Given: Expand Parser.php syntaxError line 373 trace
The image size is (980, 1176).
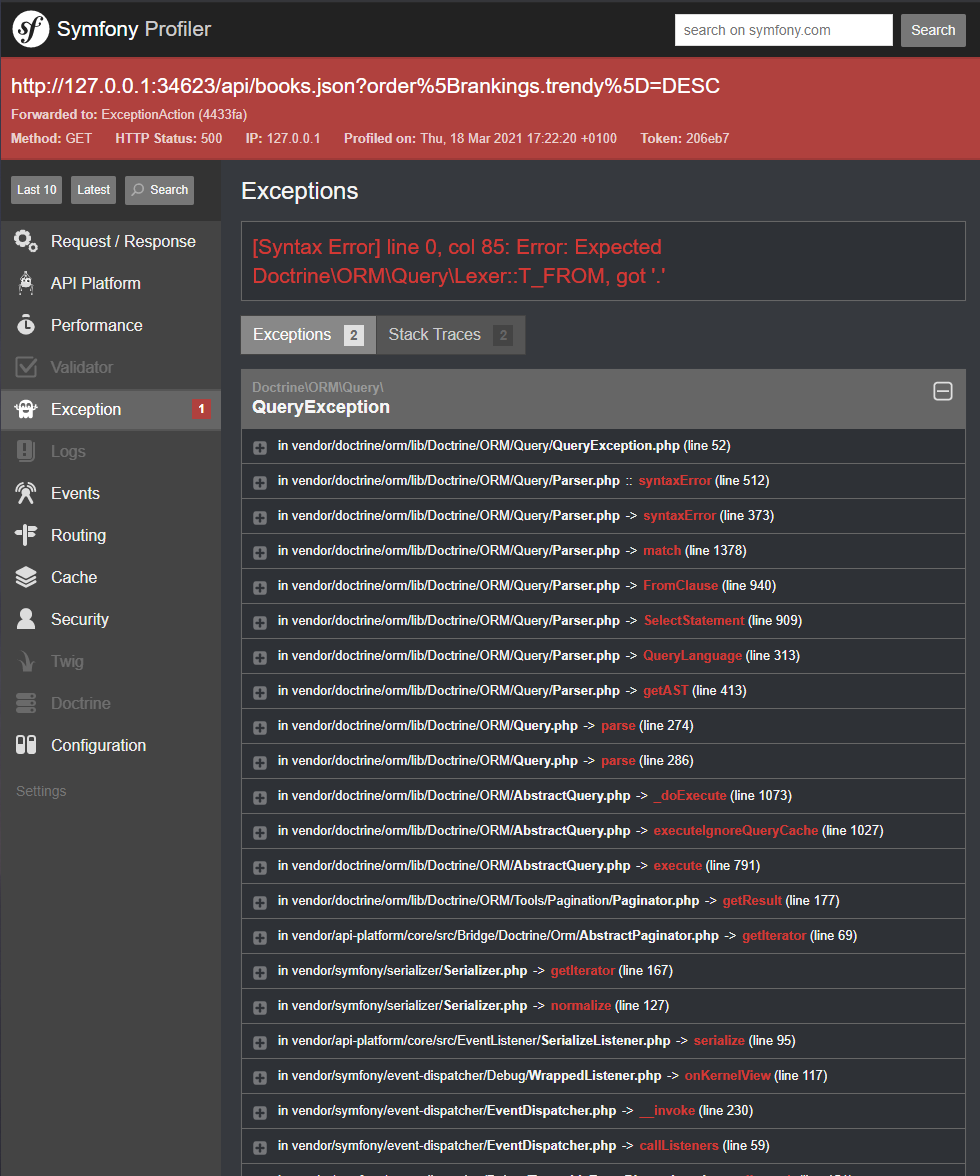Looking at the screenshot, I should click(259, 518).
